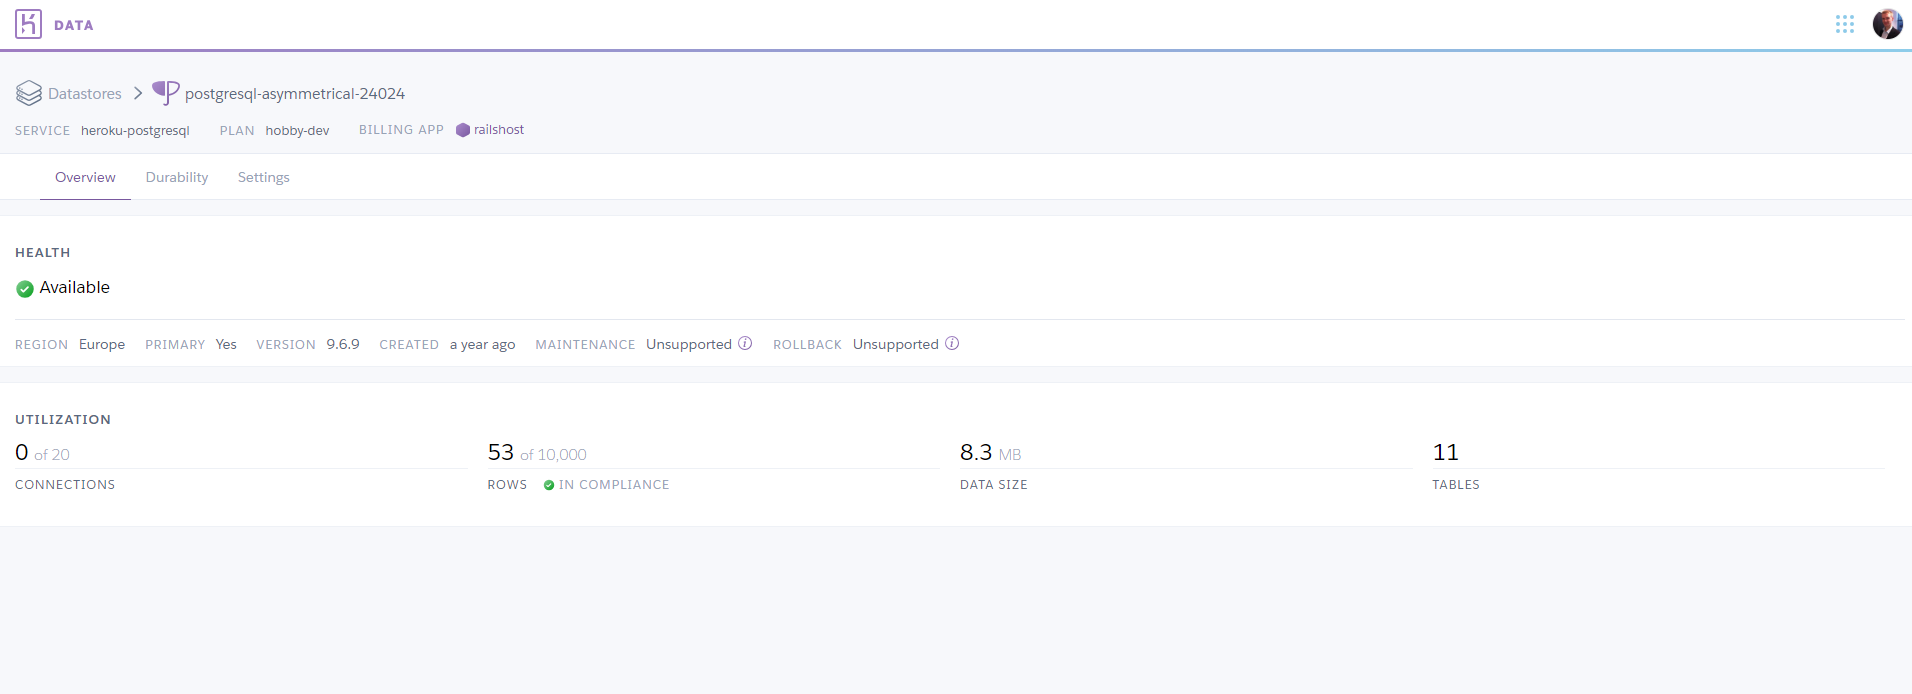Click the Rollback Unsupported info icon
Image resolution: width=1912 pixels, height=694 pixels.
point(952,343)
